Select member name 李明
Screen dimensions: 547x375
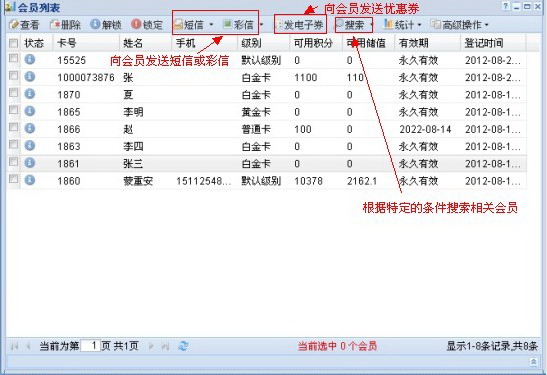(133, 112)
